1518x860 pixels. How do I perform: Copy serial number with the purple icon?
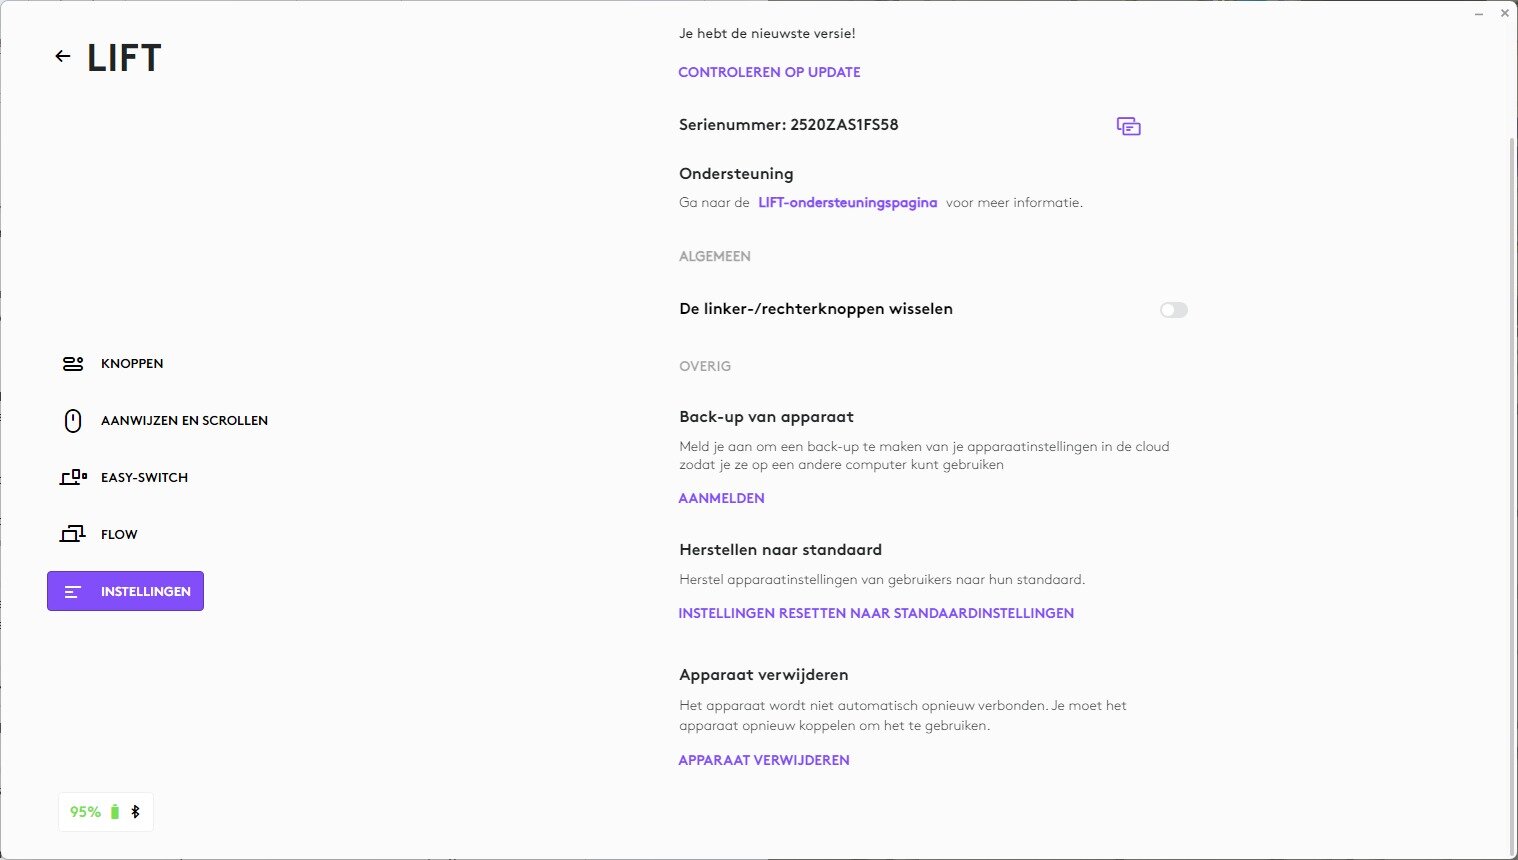(x=1128, y=126)
